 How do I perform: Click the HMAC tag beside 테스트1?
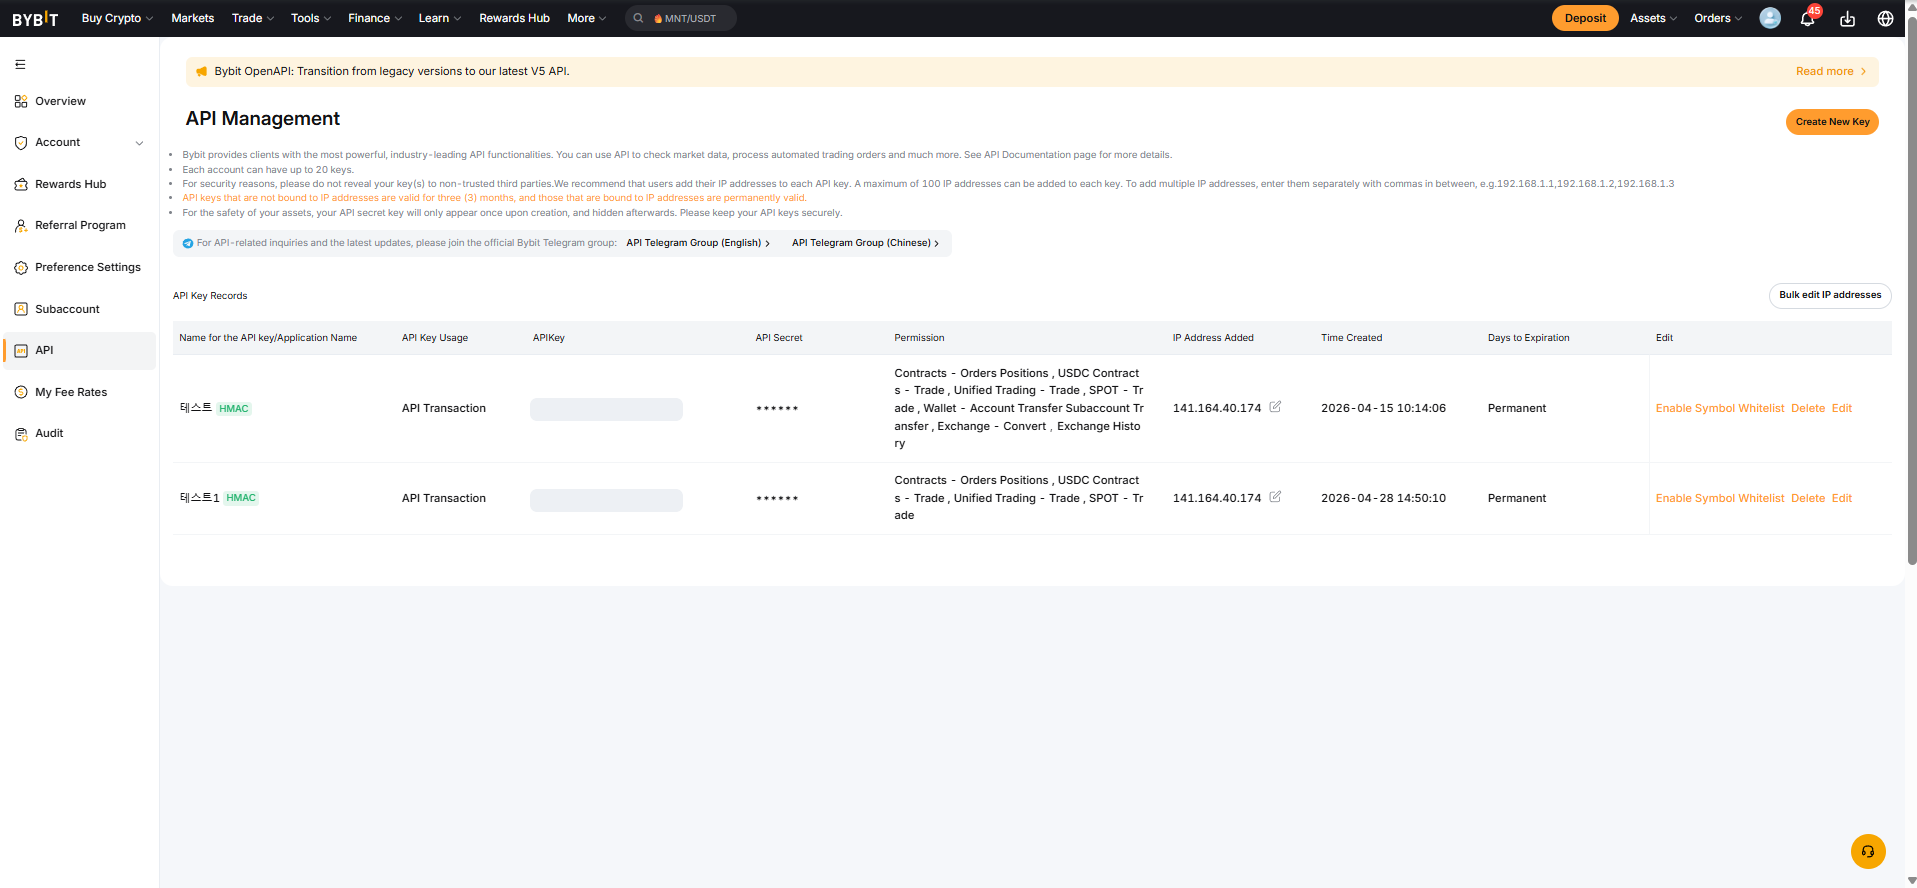241,498
